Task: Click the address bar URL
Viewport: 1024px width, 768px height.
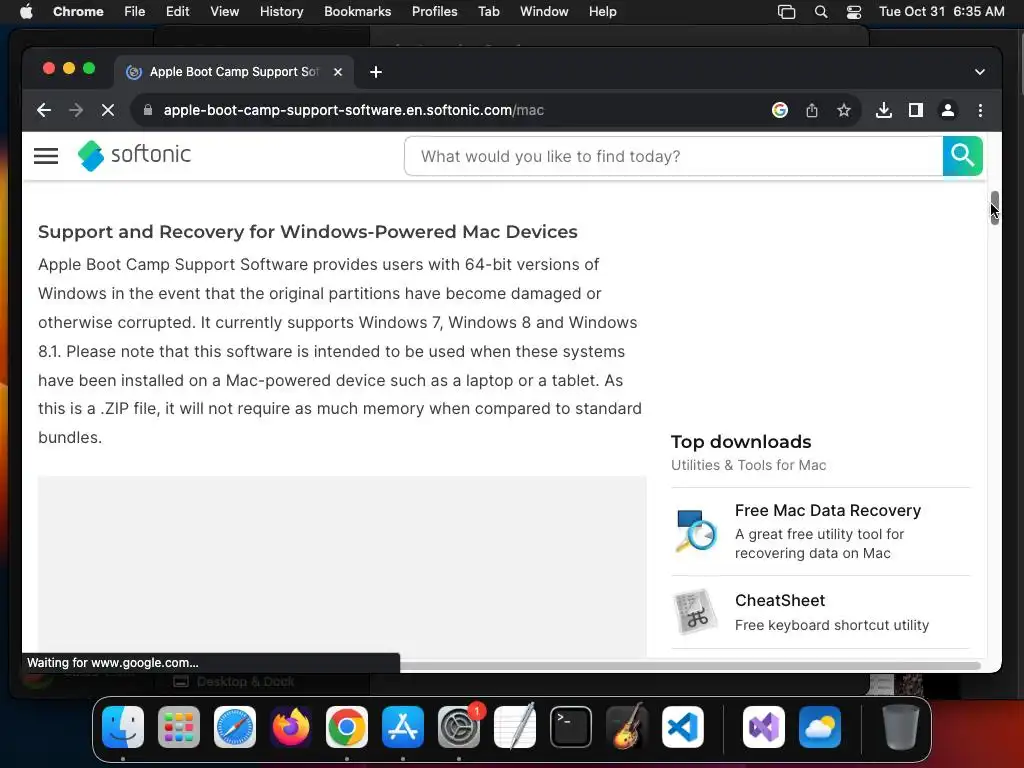Action: (353, 110)
